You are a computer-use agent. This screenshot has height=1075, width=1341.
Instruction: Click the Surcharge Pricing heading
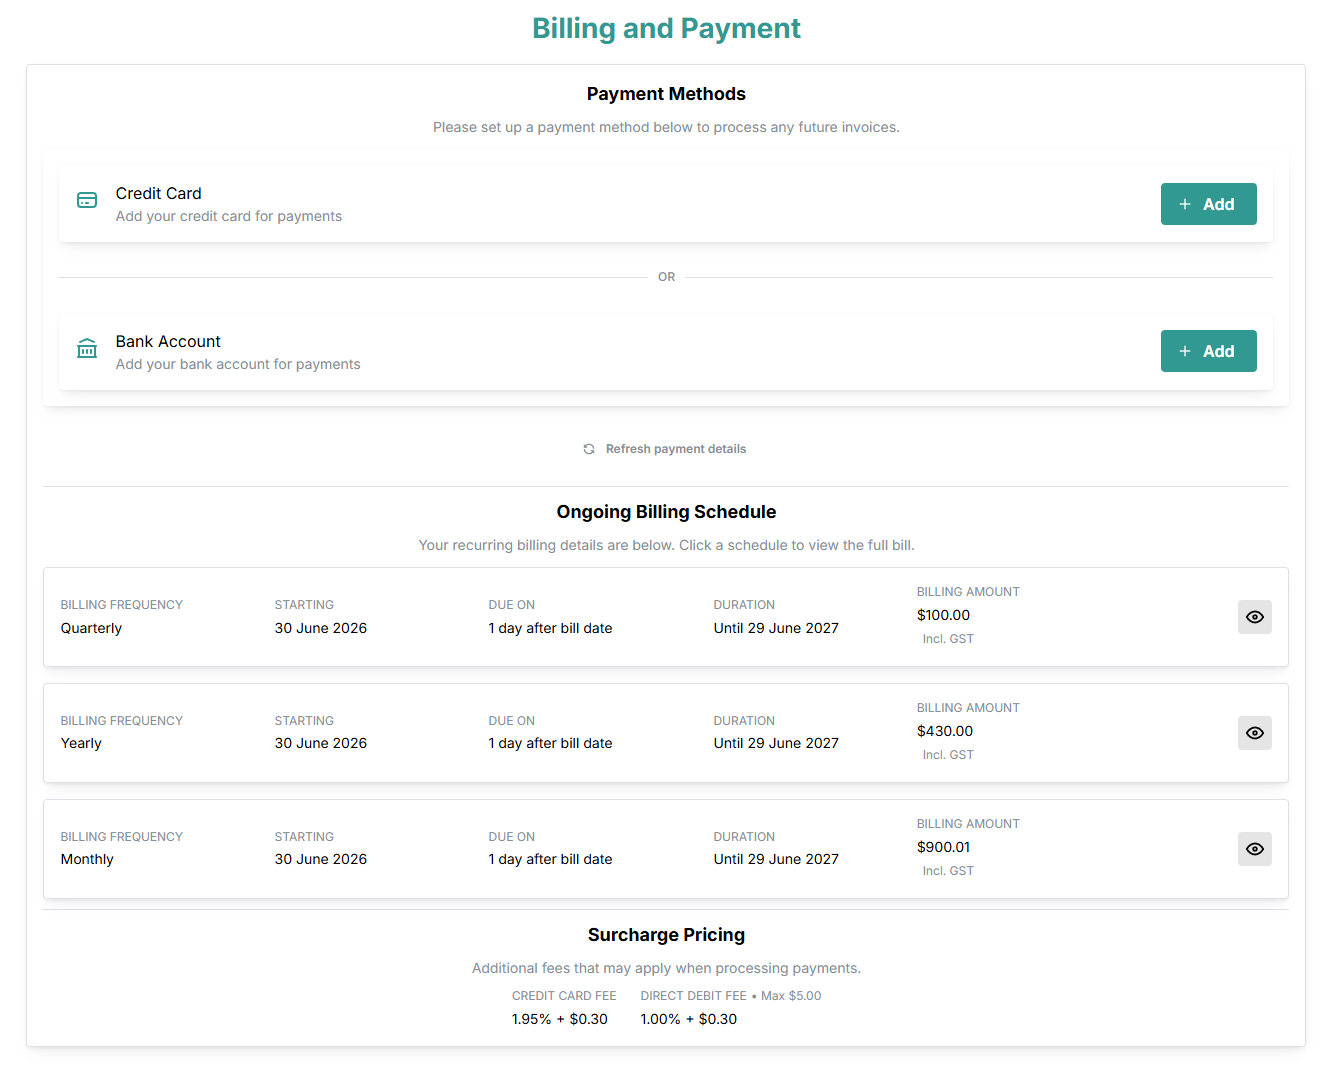[666, 935]
